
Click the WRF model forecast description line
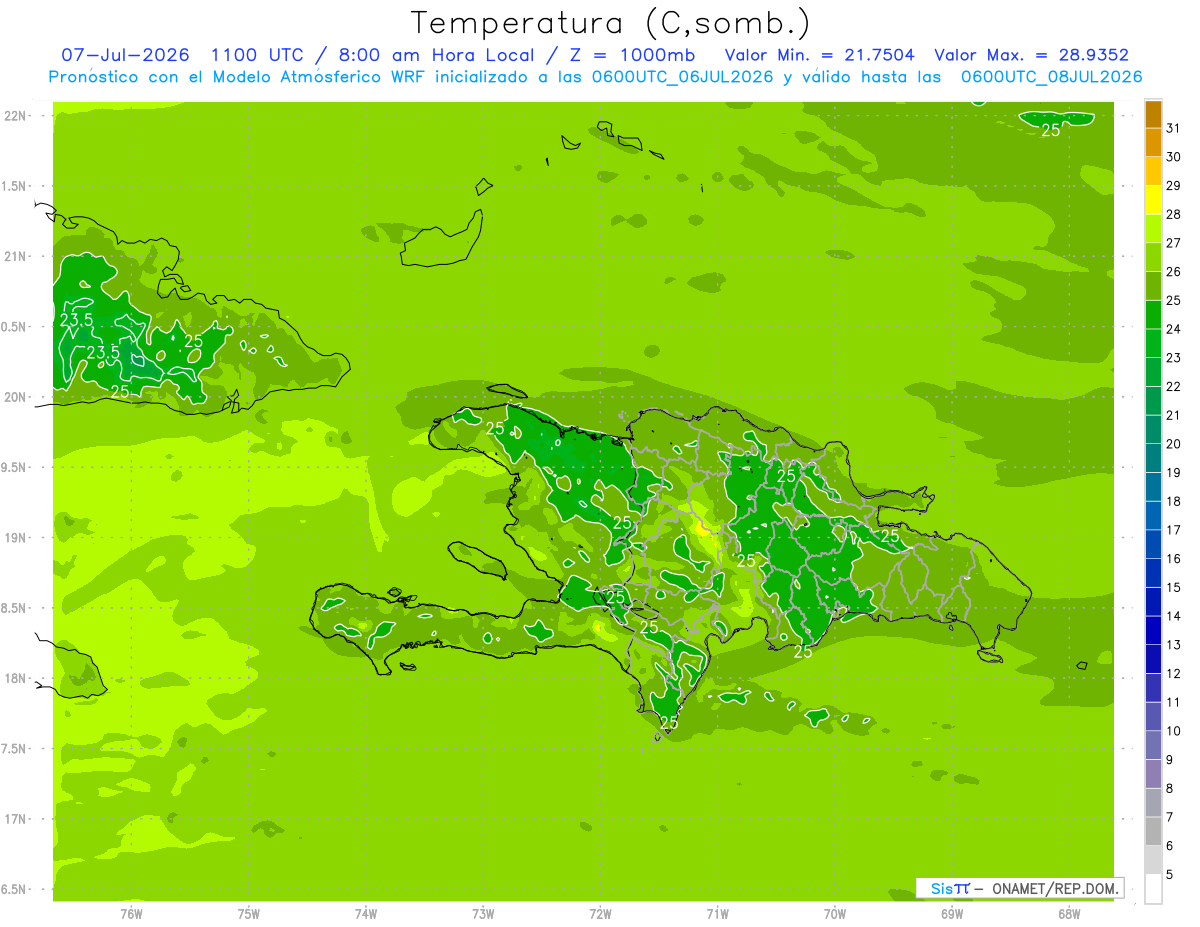point(595,77)
